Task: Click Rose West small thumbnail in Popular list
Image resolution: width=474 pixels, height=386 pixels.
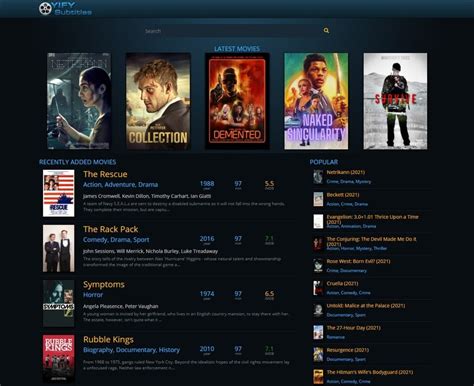Action: click(x=318, y=266)
